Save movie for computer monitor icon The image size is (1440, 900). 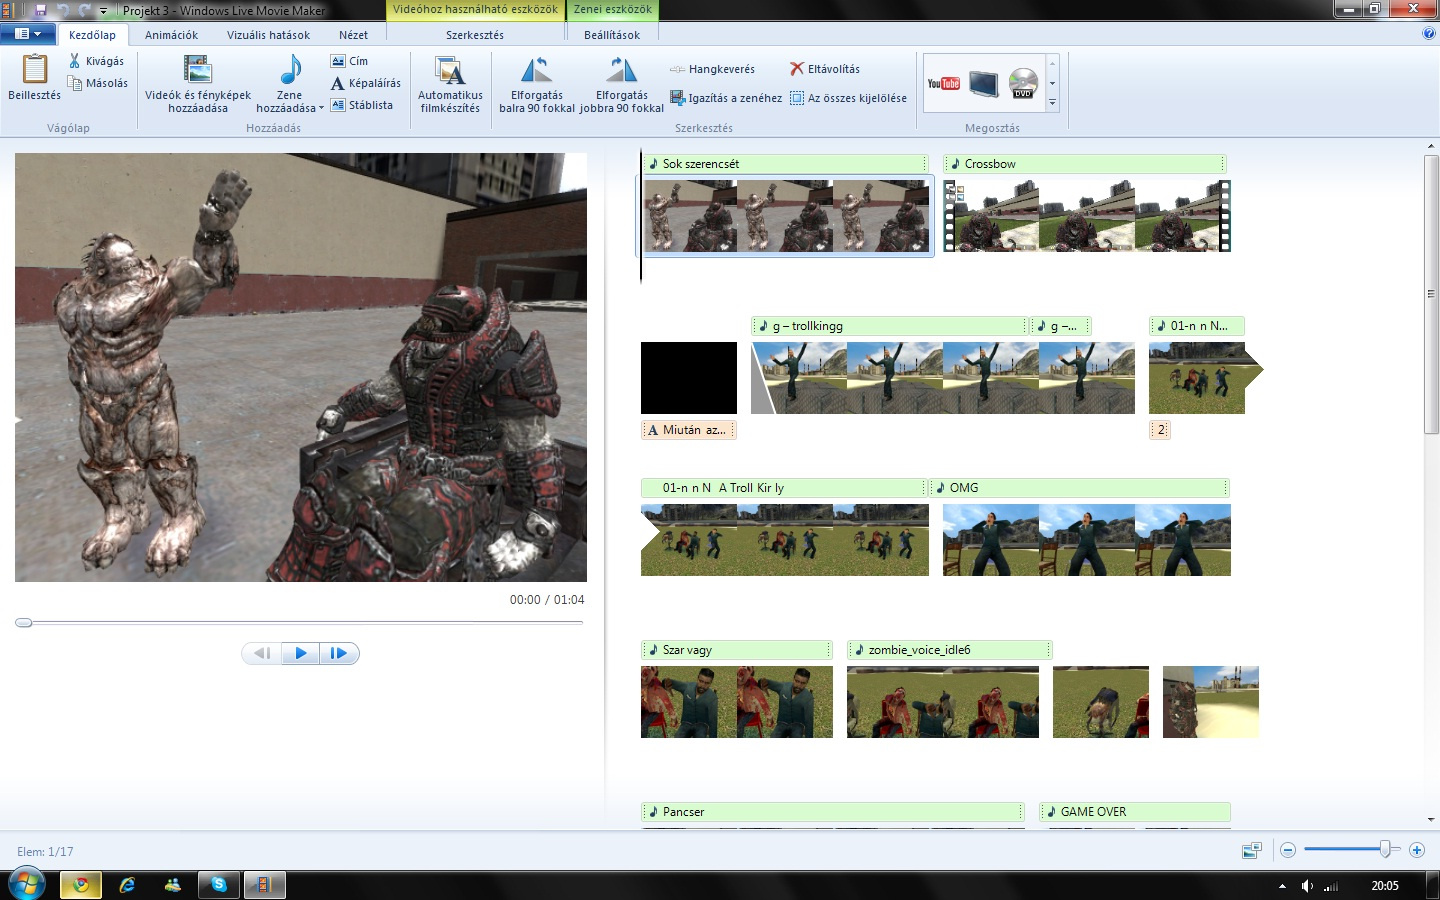984,83
